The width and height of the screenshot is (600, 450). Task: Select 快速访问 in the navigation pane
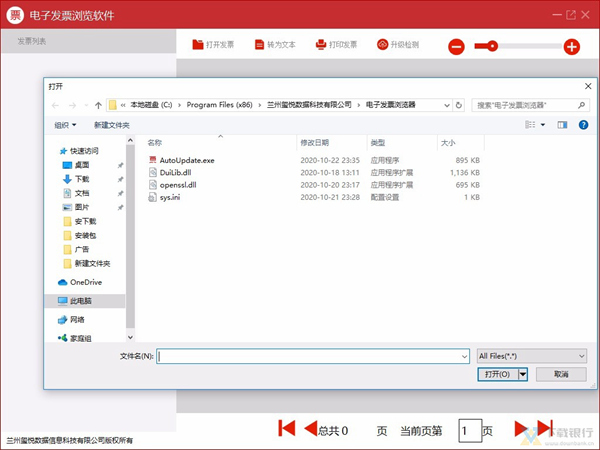pos(84,151)
